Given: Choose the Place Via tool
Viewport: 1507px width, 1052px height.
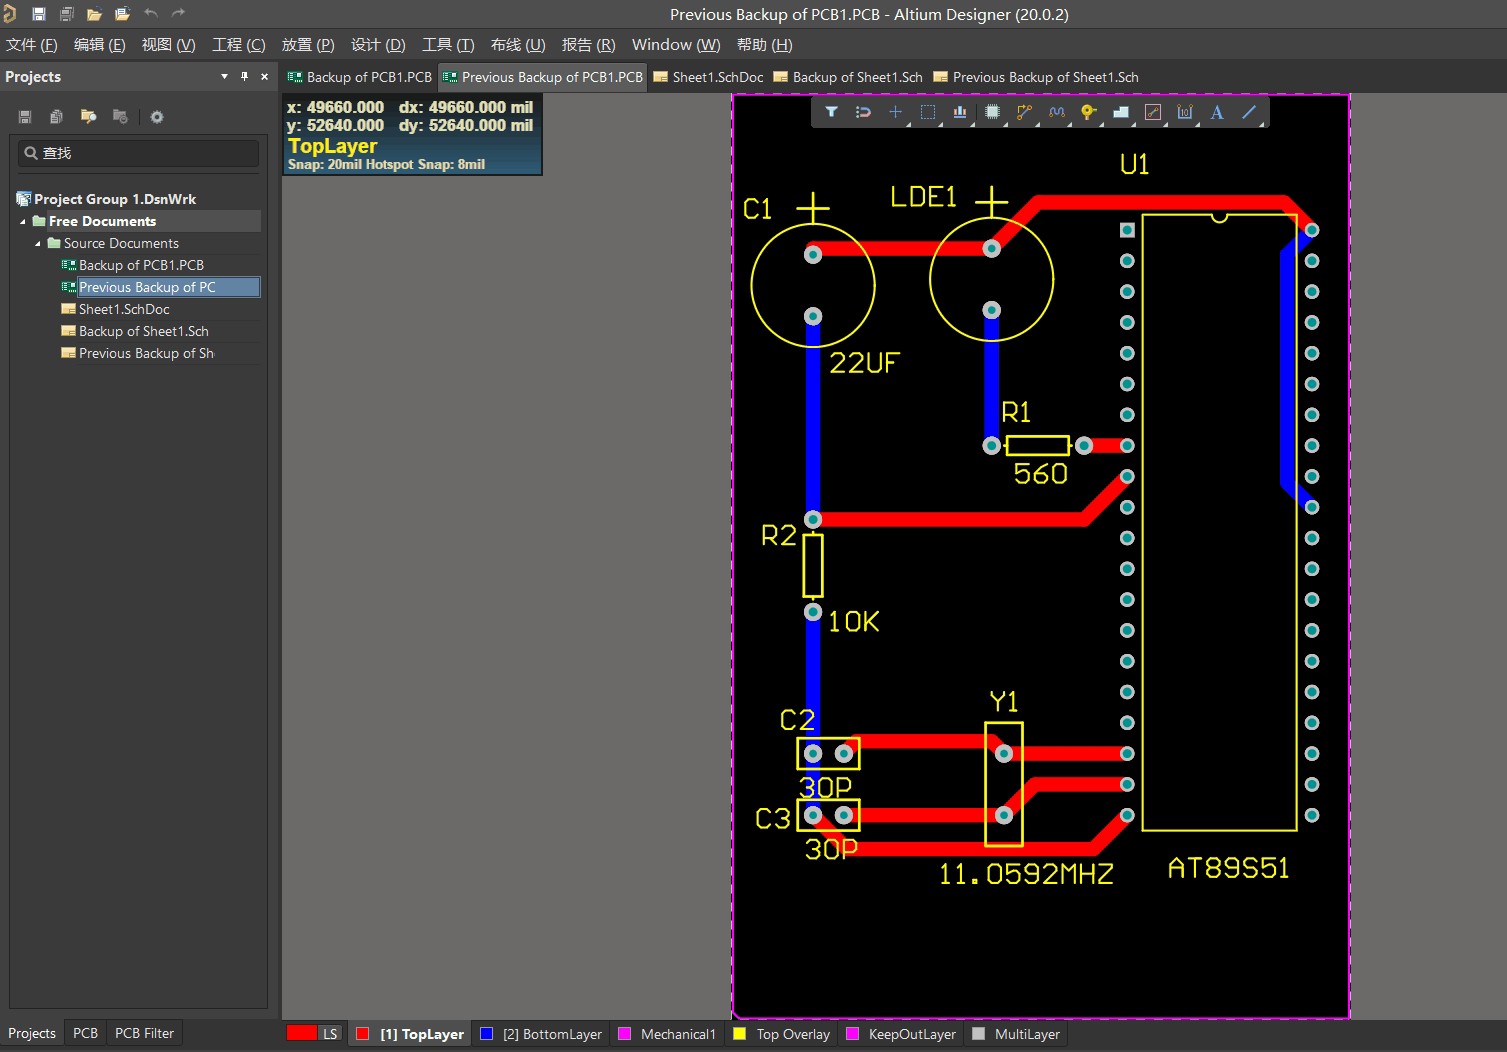Looking at the screenshot, I should [1089, 112].
